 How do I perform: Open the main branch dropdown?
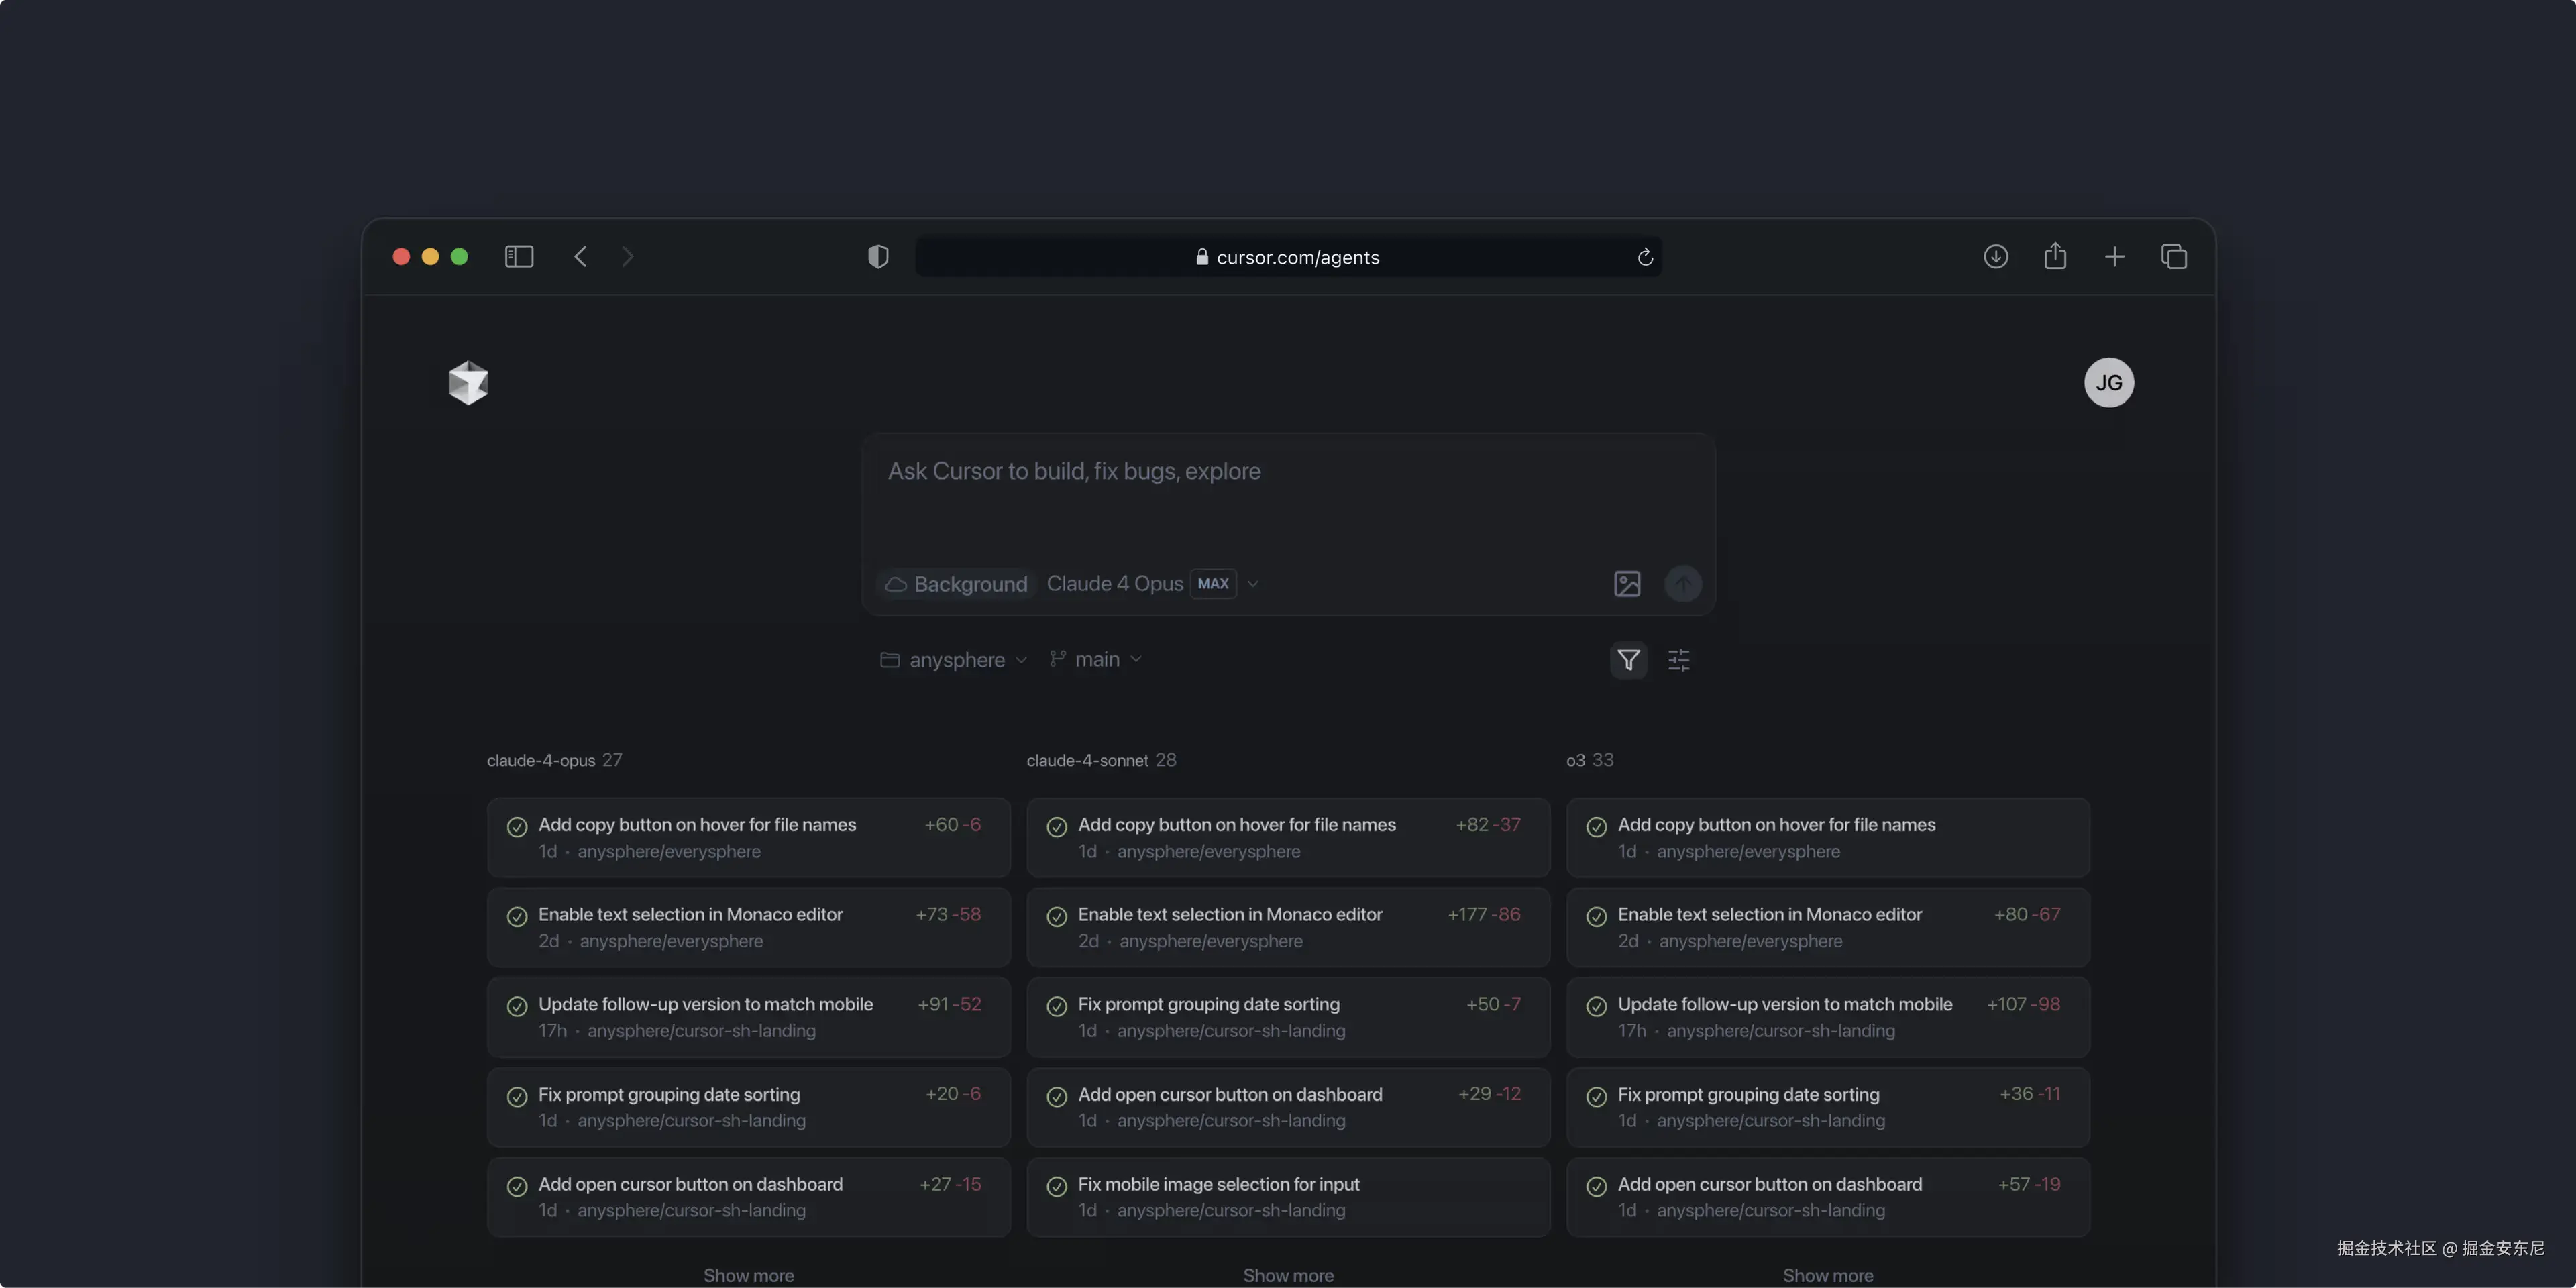pyautogui.click(x=1096, y=660)
